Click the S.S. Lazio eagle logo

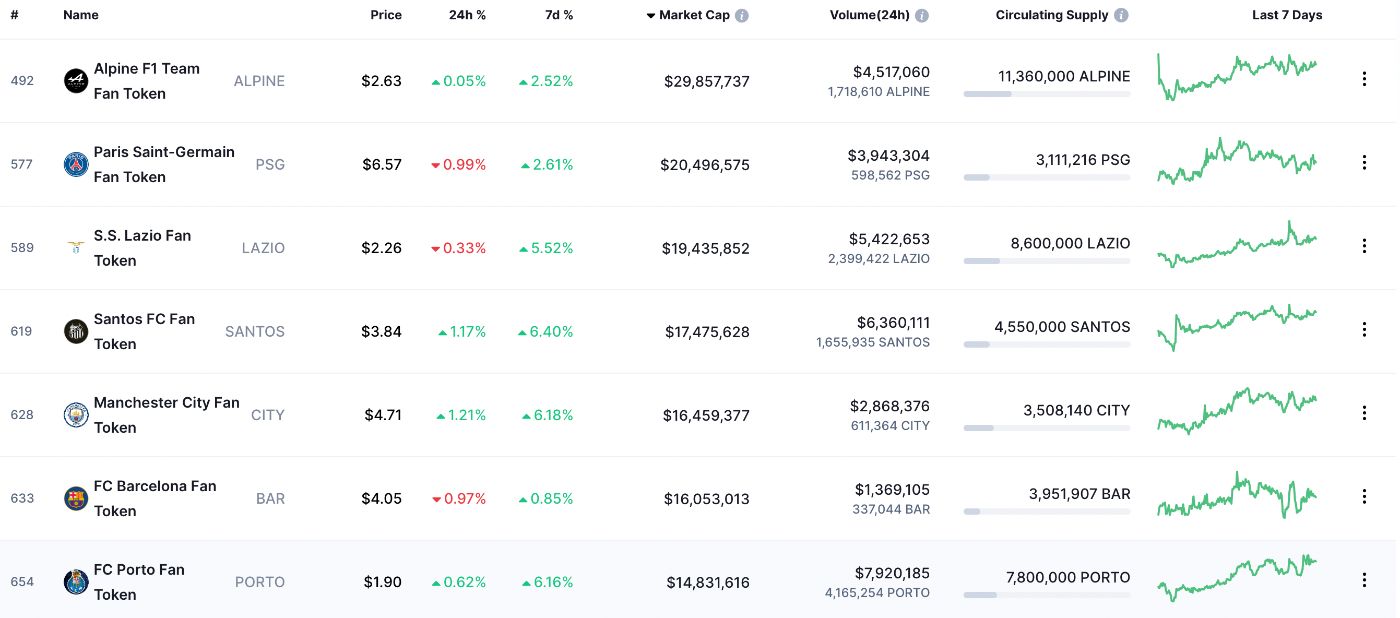[75, 247]
